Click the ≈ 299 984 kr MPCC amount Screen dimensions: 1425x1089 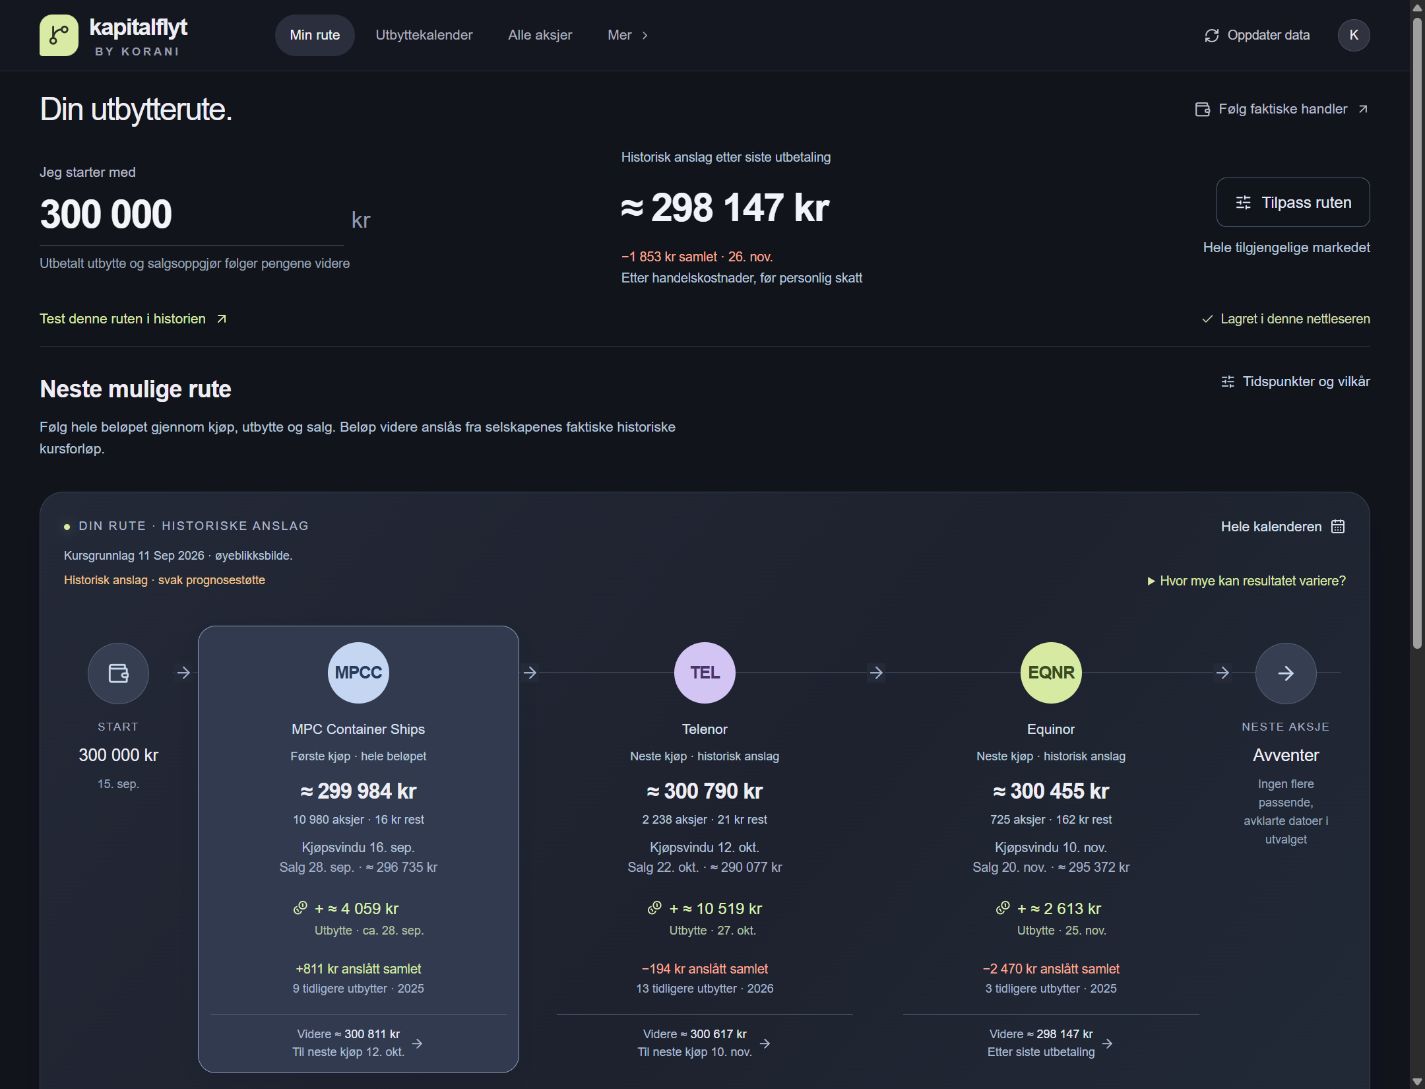[358, 791]
